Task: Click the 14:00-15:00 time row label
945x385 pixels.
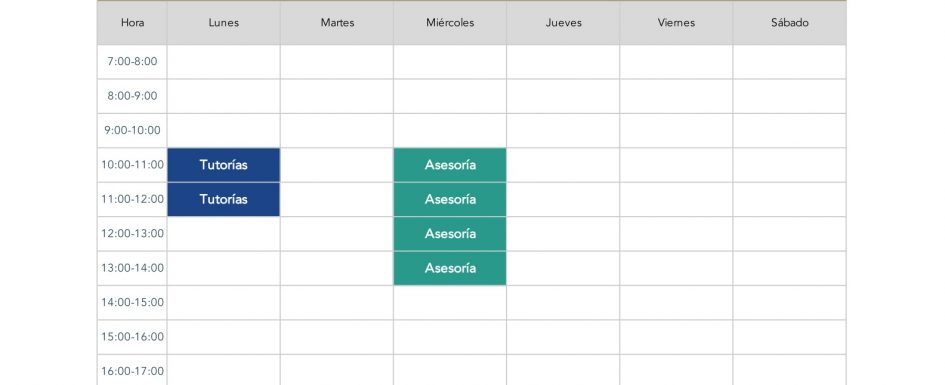Action: point(132,302)
